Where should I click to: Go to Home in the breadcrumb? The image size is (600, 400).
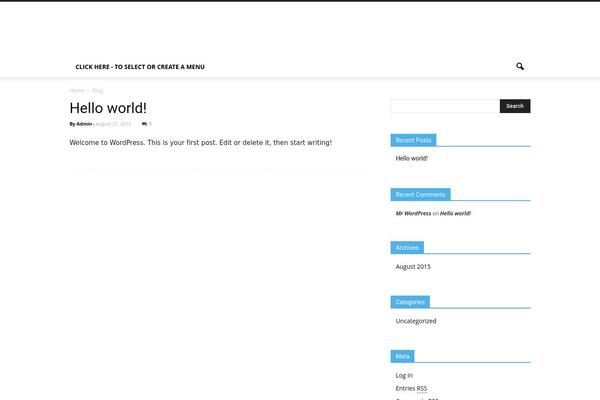(76, 90)
